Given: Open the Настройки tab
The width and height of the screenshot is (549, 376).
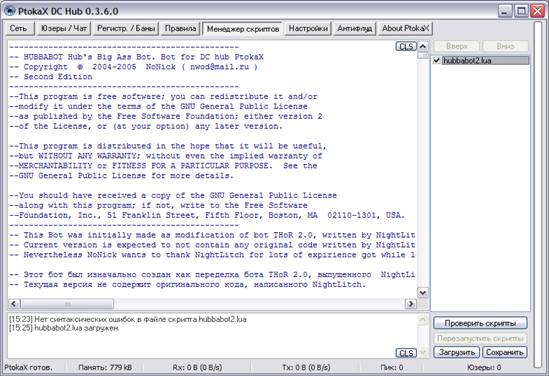Looking at the screenshot, I should 308,28.
